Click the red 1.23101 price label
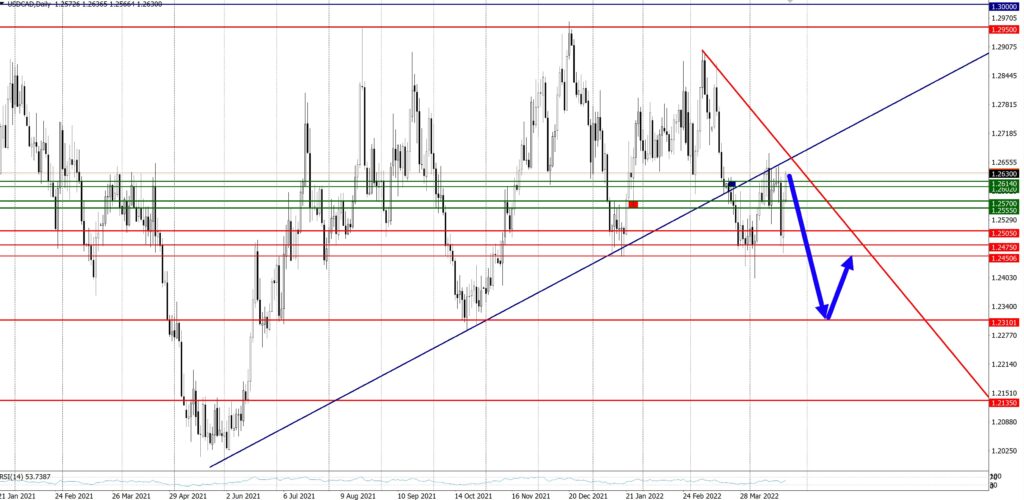 coord(1003,322)
